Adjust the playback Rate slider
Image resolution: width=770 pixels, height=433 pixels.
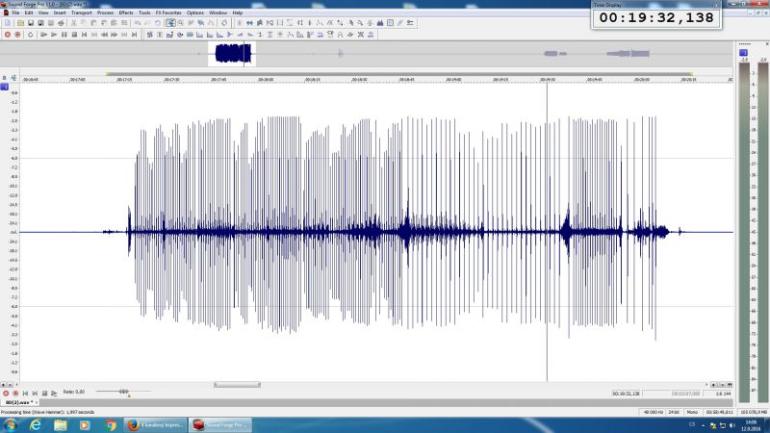[123, 392]
